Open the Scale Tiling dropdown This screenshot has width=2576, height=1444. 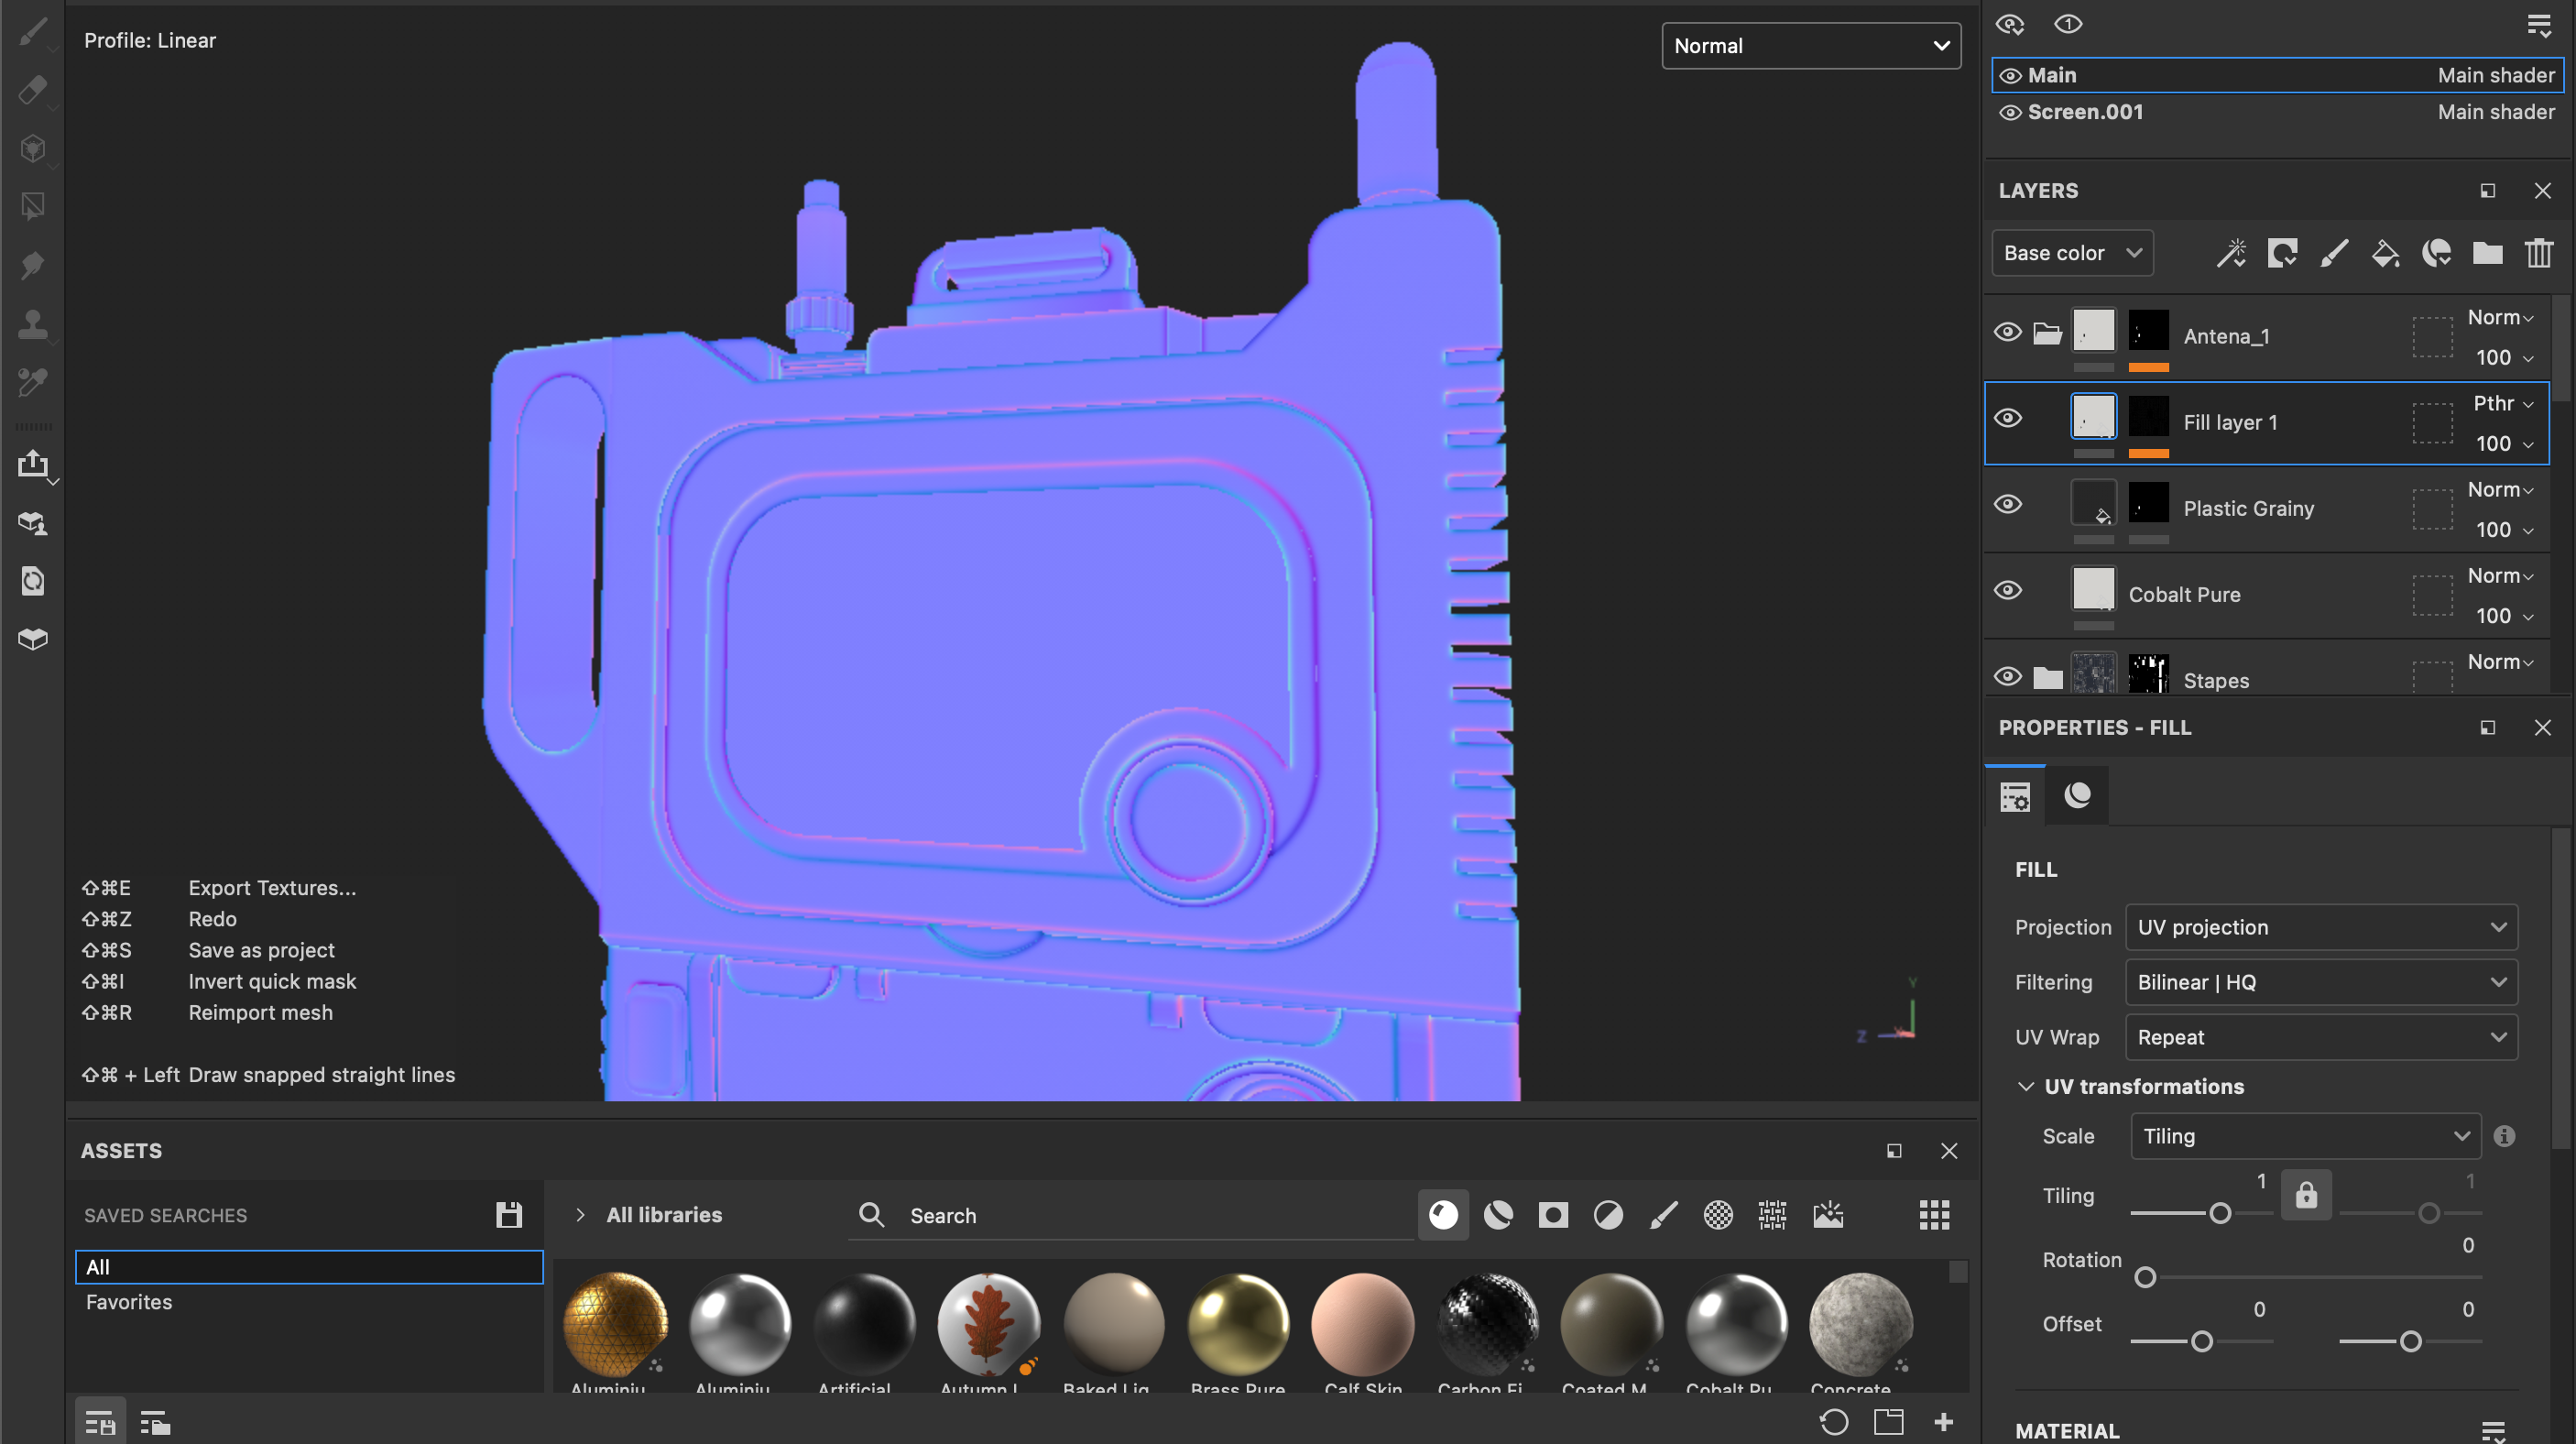[2306, 1136]
